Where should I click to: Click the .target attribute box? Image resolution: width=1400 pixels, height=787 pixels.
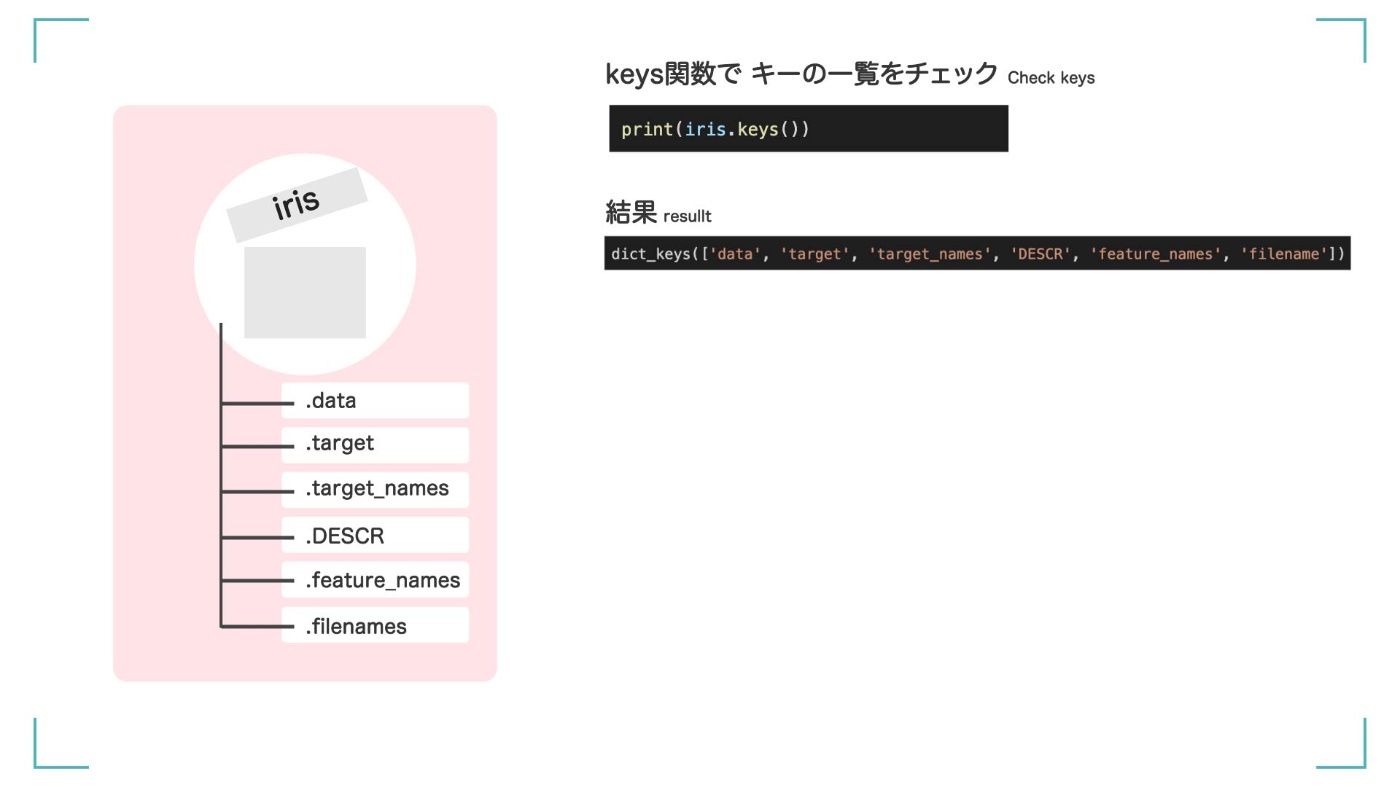click(x=375, y=445)
